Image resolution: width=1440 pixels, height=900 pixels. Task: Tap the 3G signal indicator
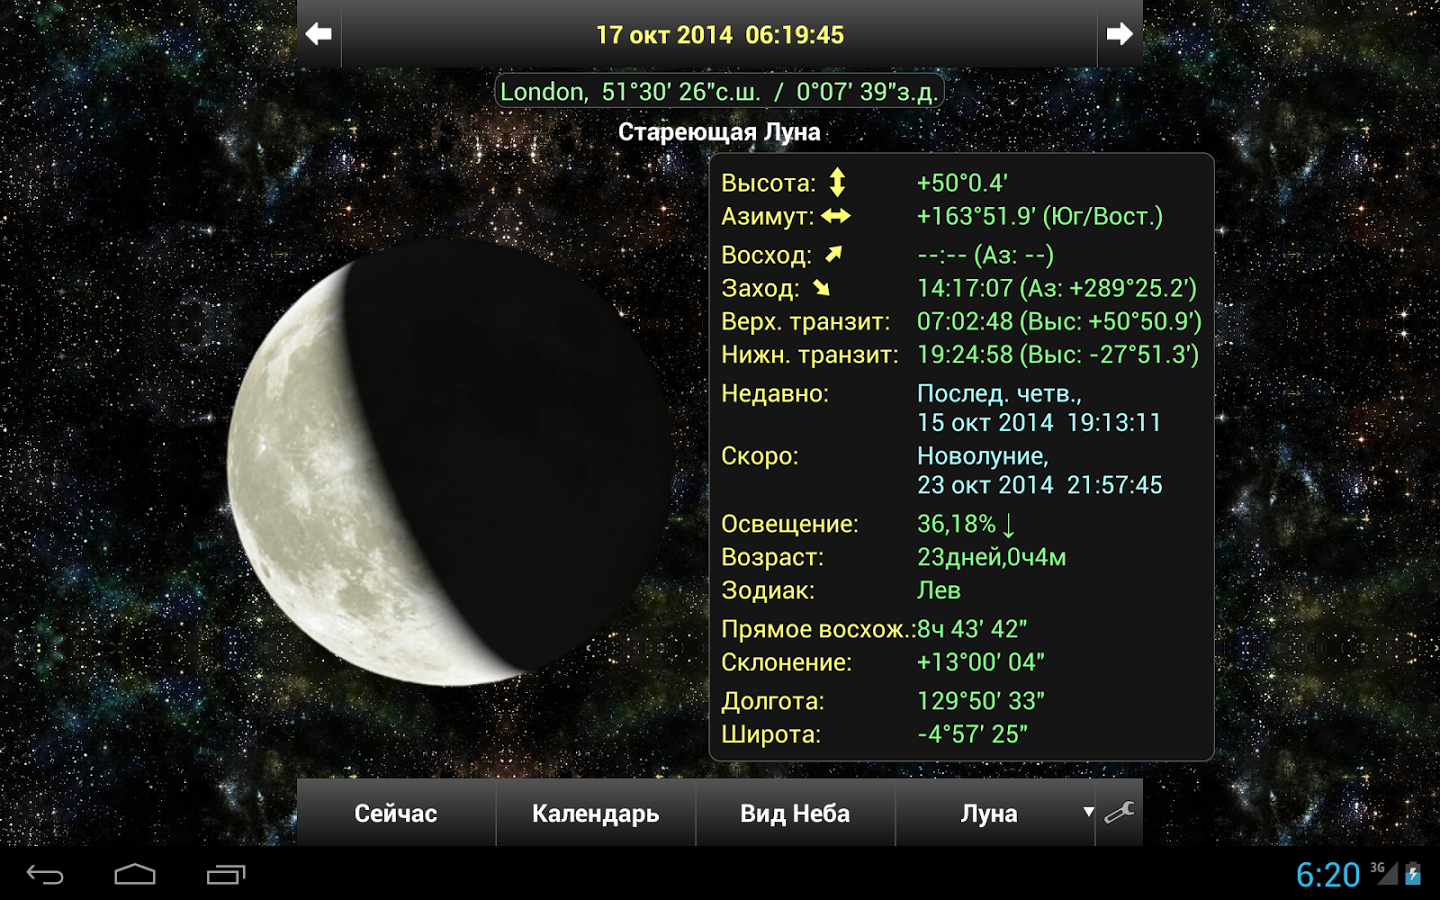pos(1383,873)
